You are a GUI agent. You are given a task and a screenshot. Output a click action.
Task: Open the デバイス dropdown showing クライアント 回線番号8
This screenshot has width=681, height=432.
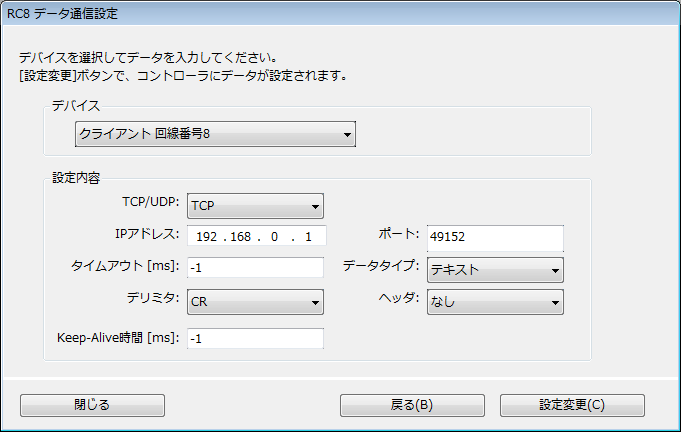215,134
